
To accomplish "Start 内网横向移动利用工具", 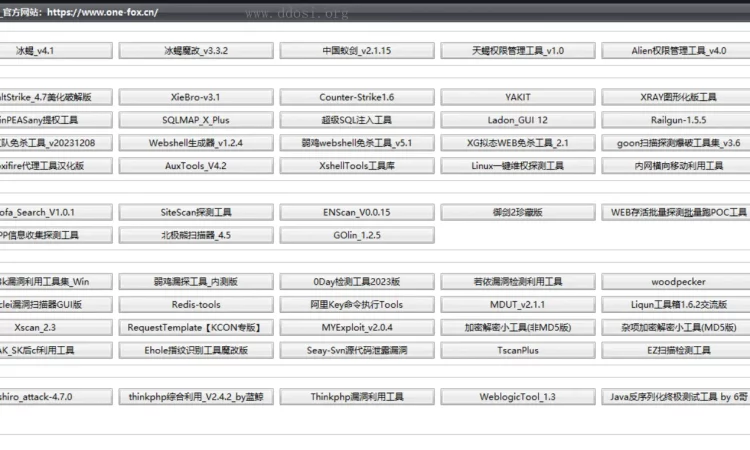I will (x=676, y=166).
